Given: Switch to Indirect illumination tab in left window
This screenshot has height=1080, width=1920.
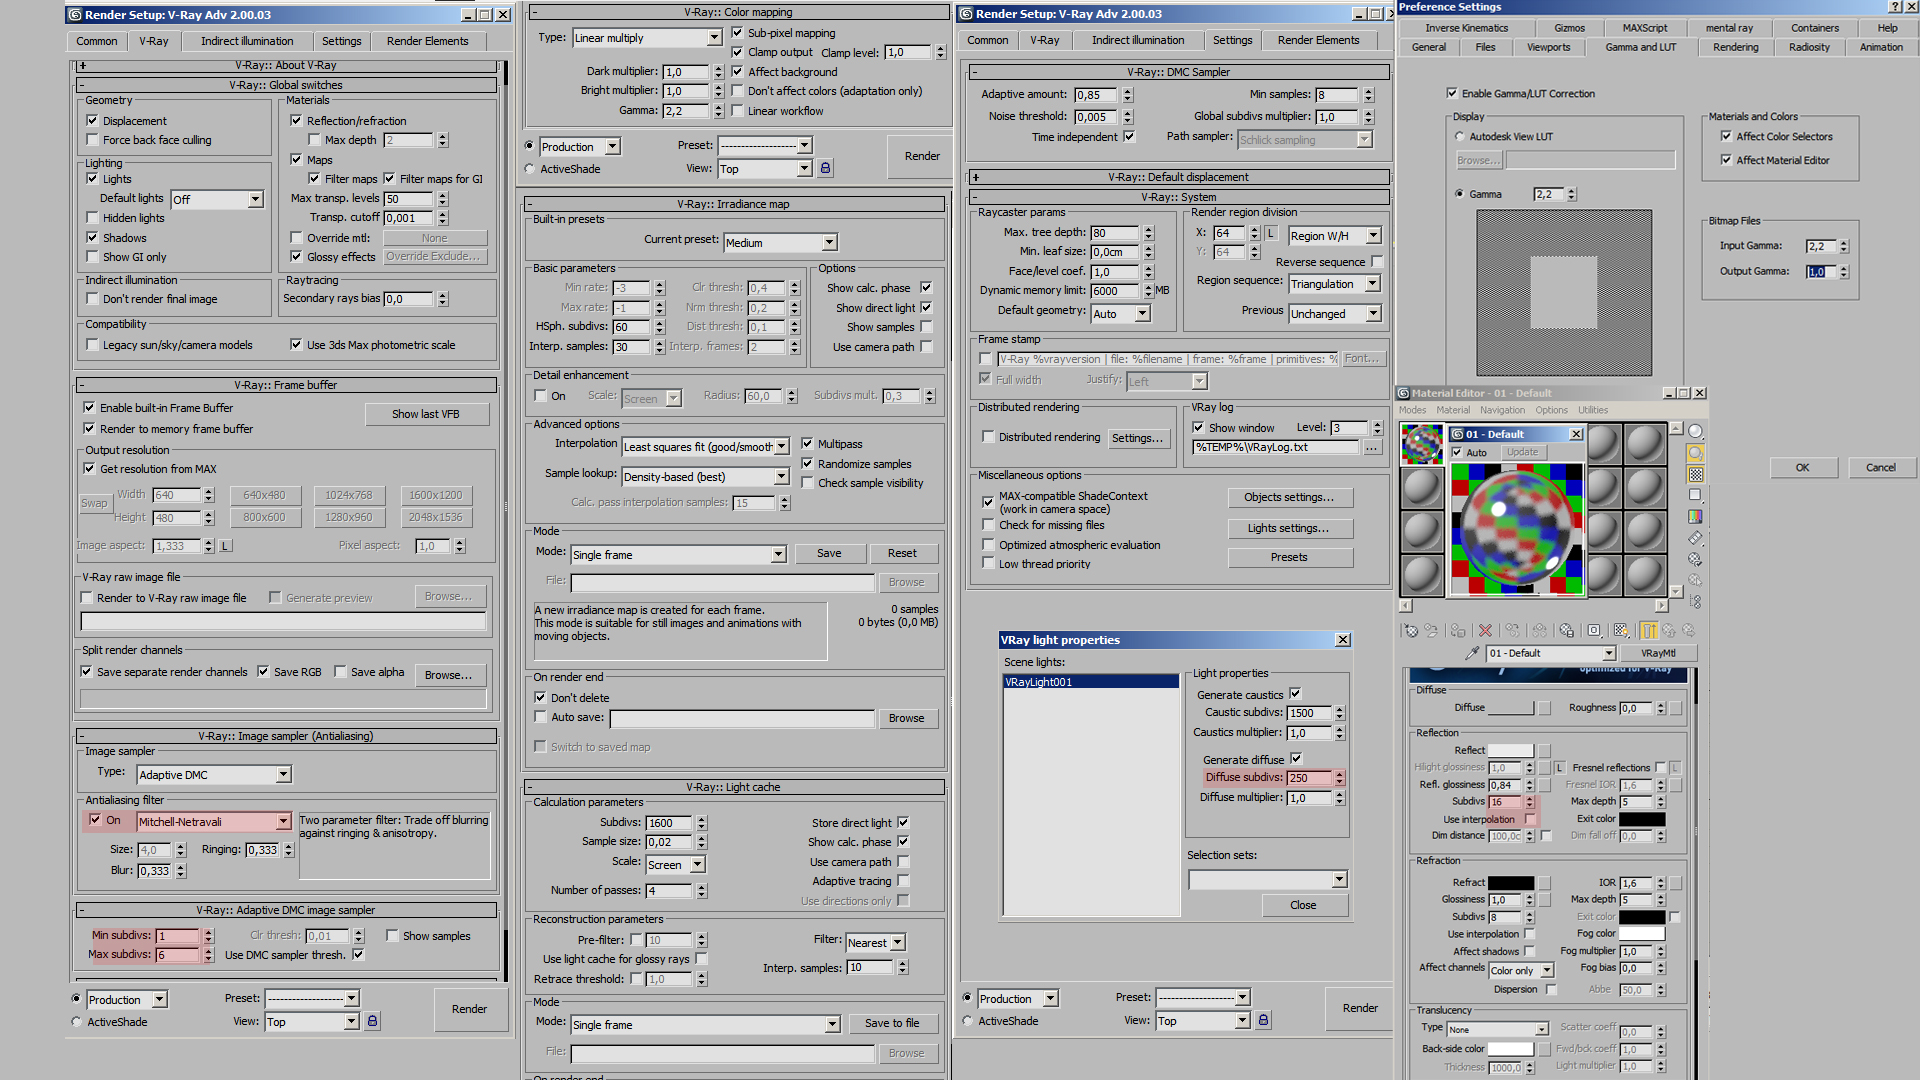Looking at the screenshot, I should point(247,41).
